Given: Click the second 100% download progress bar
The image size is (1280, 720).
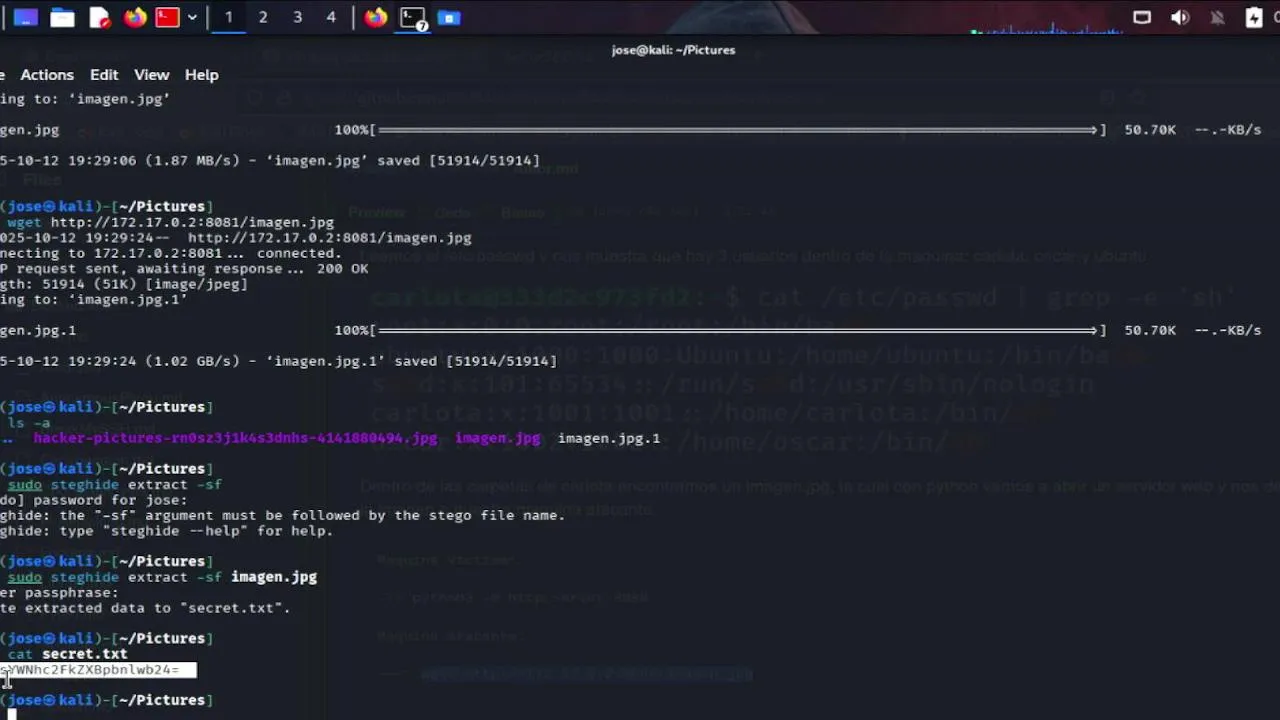Looking at the screenshot, I should (x=738, y=330).
